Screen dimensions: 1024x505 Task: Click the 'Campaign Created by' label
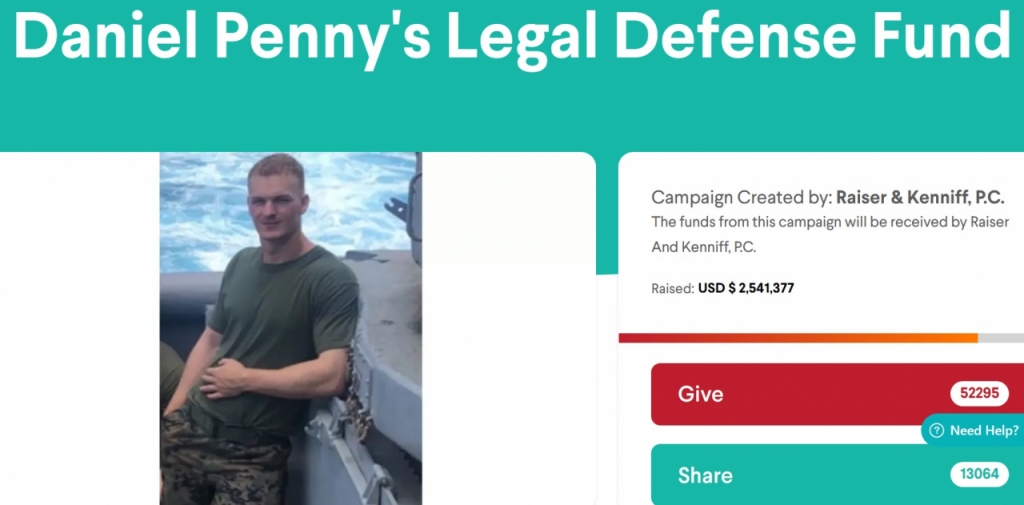tap(742, 198)
